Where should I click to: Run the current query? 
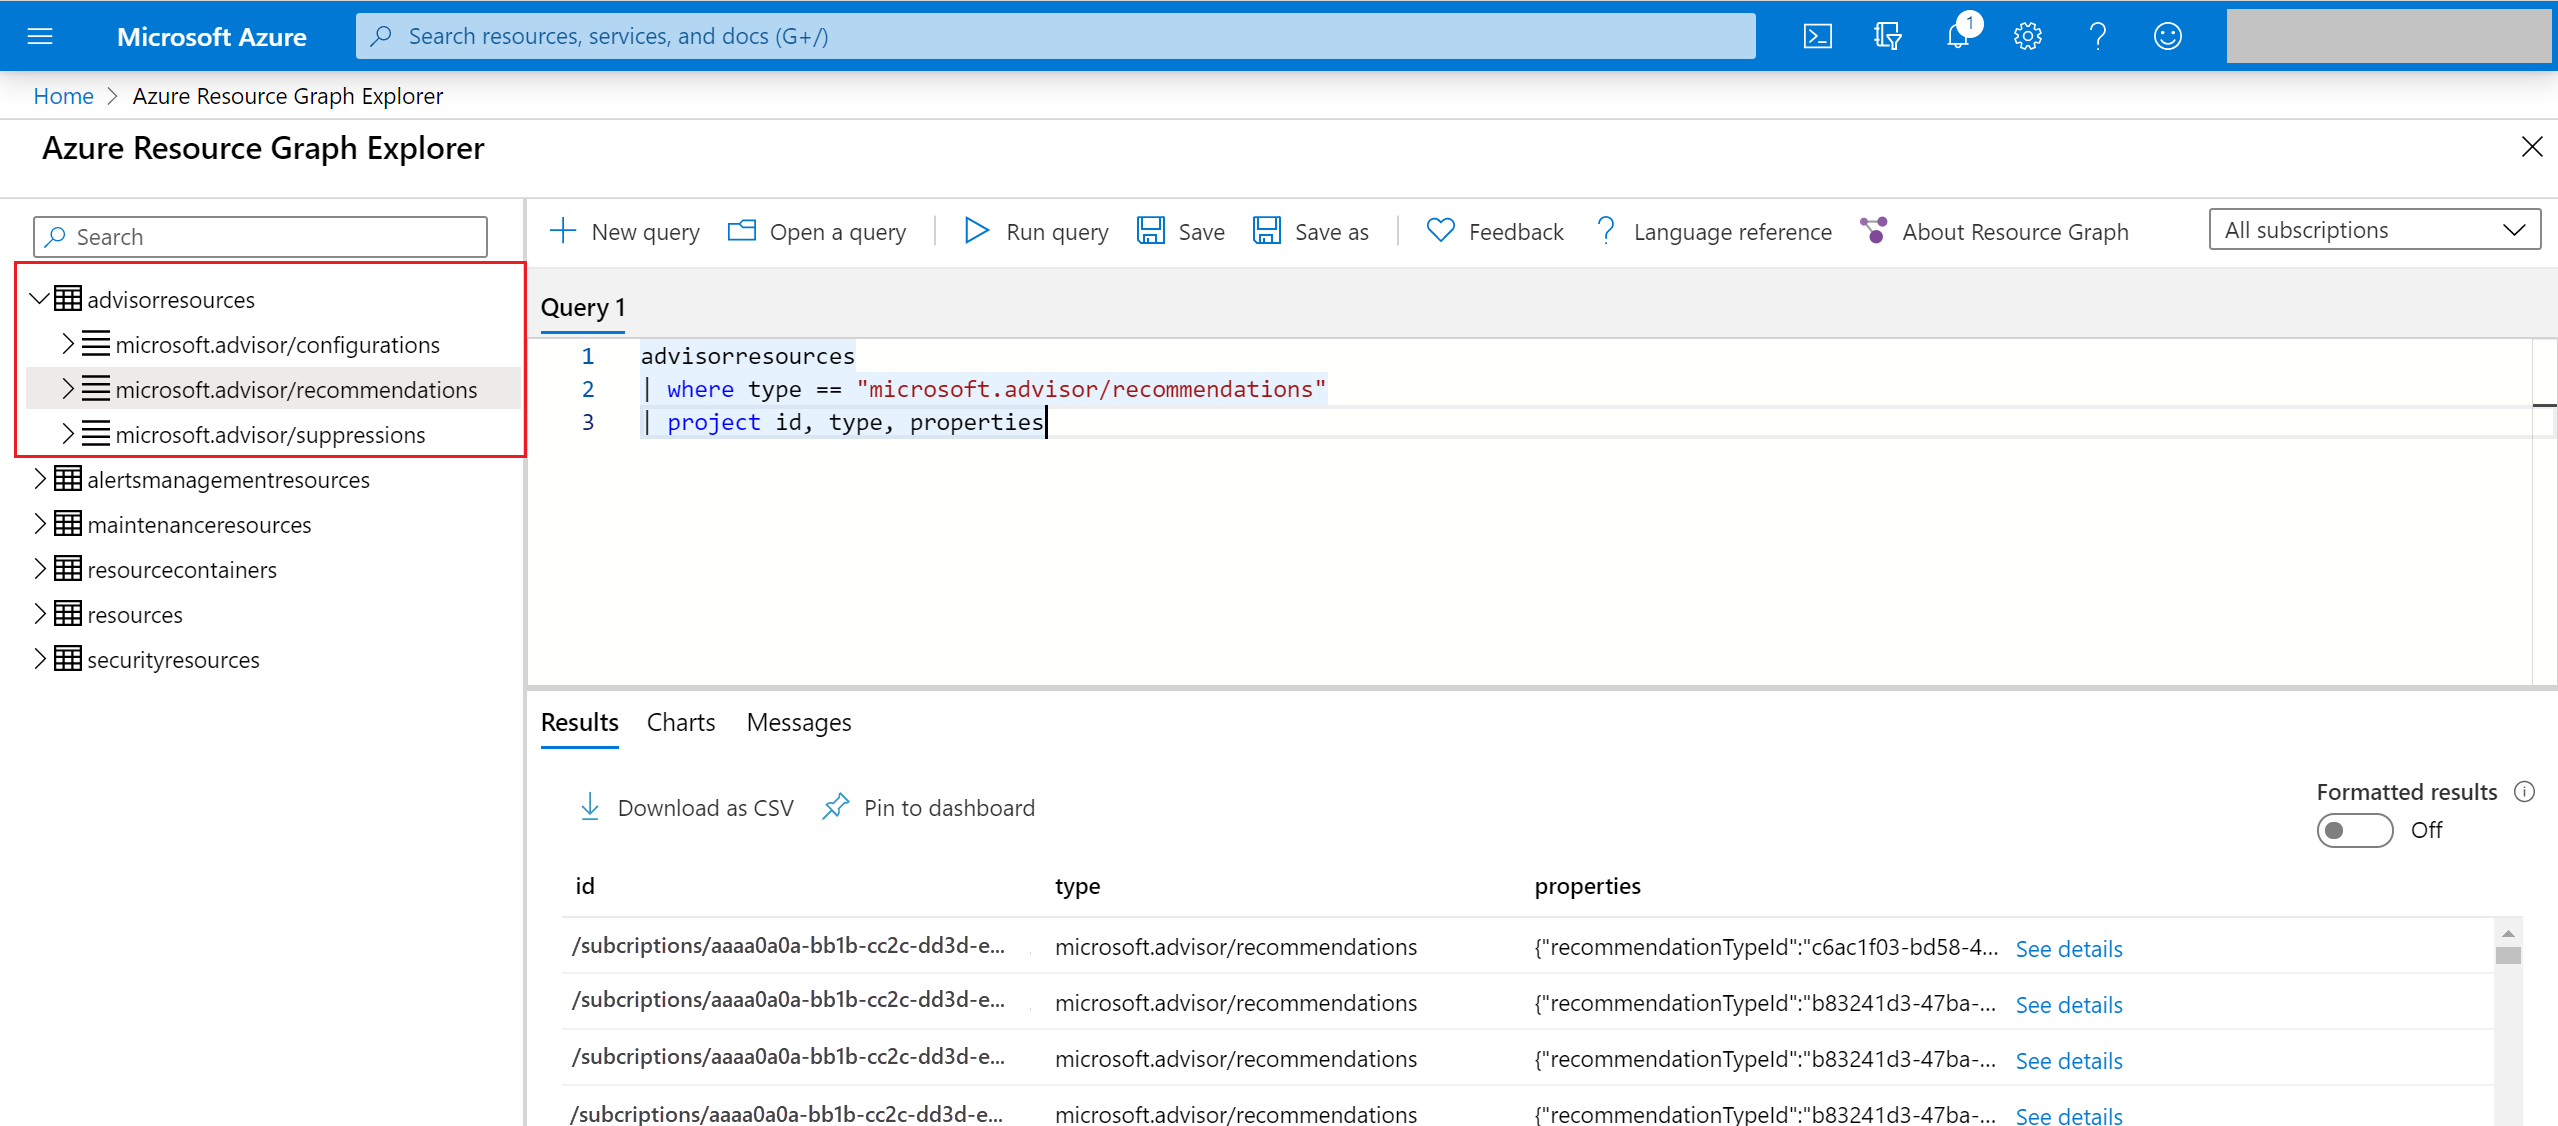tap(1034, 231)
